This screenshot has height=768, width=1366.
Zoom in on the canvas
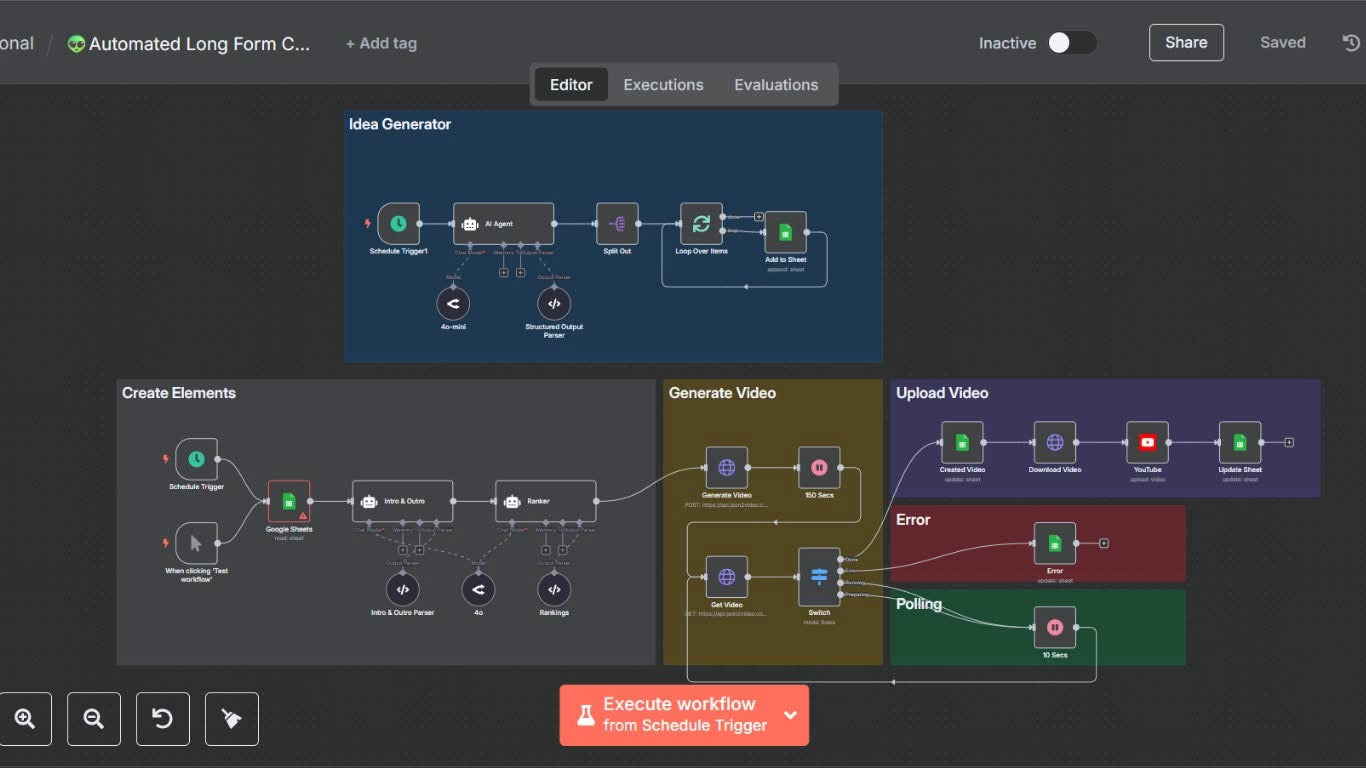25,719
